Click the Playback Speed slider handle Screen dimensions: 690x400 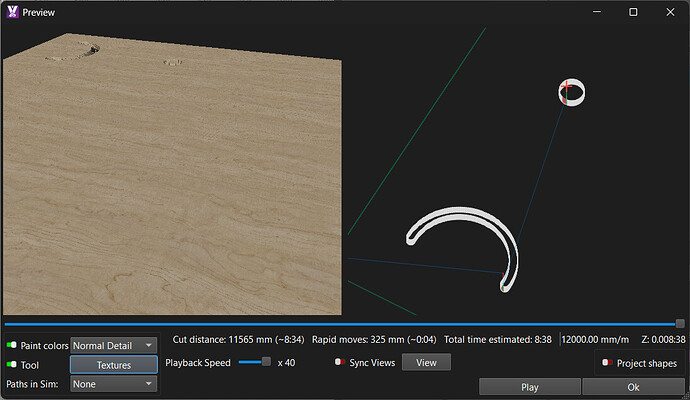tap(266, 362)
